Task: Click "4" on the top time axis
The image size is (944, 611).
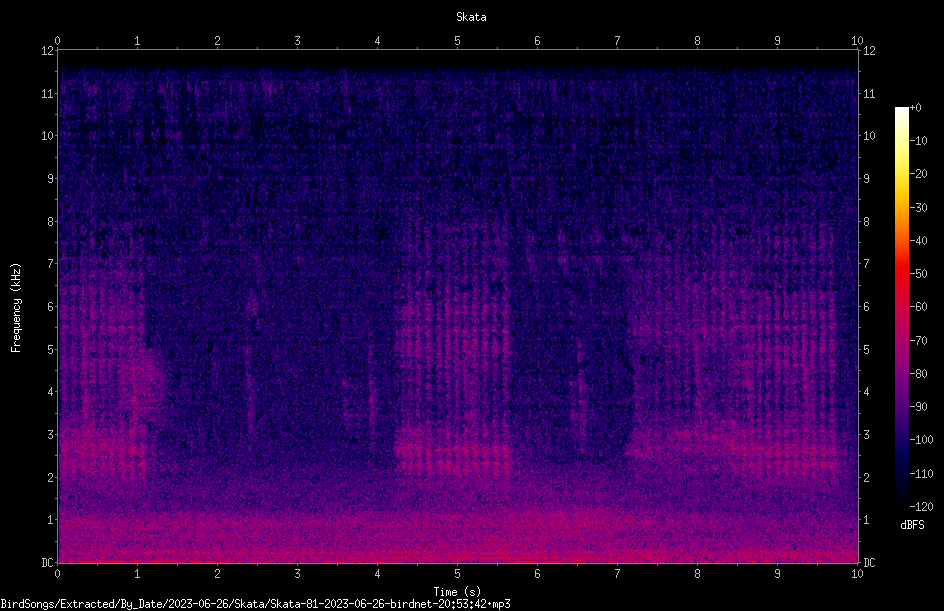Action: pos(377,41)
